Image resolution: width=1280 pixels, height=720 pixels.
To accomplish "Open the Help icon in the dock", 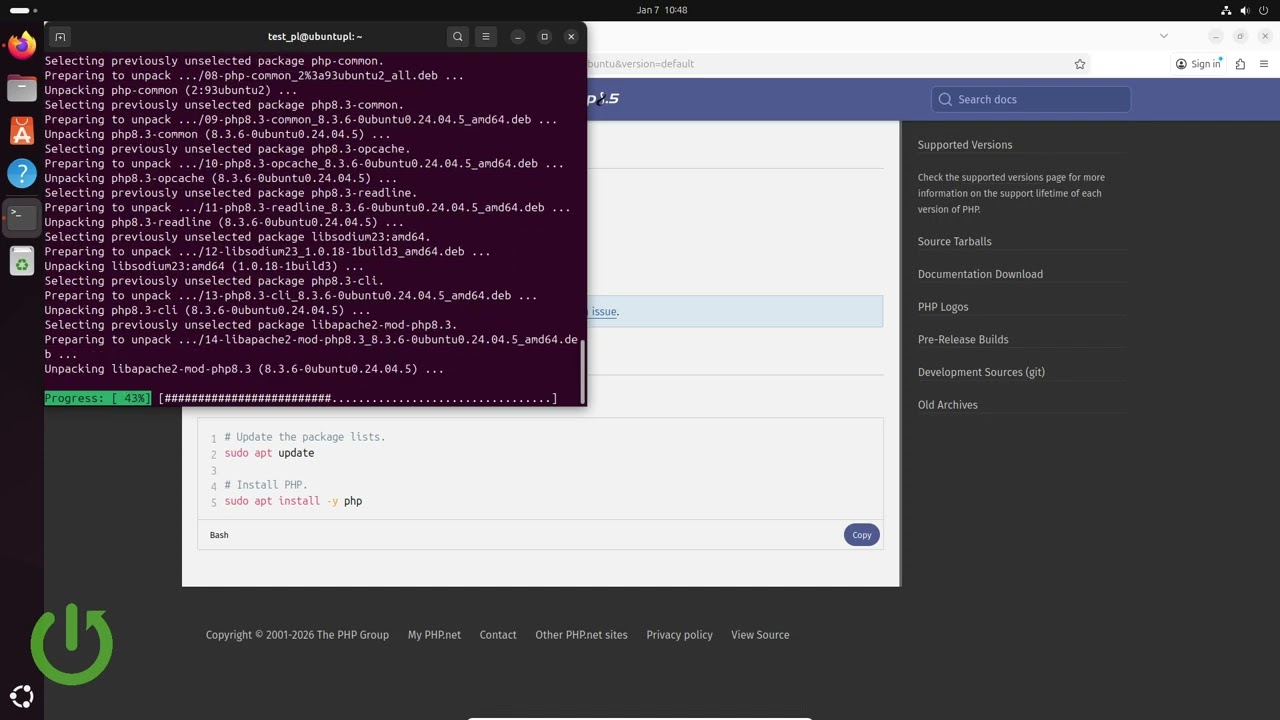I will (22, 173).
